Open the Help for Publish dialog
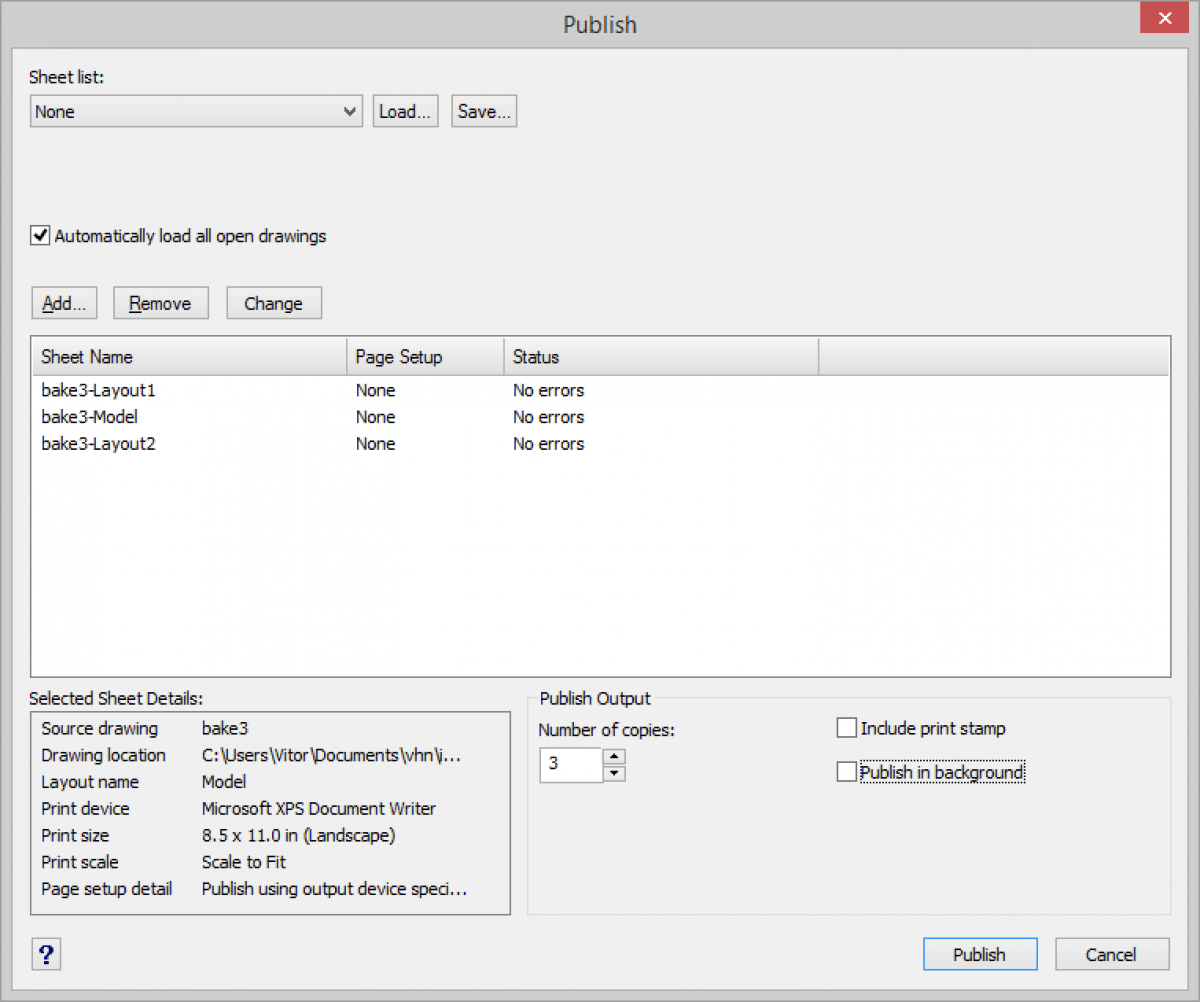 [46, 954]
